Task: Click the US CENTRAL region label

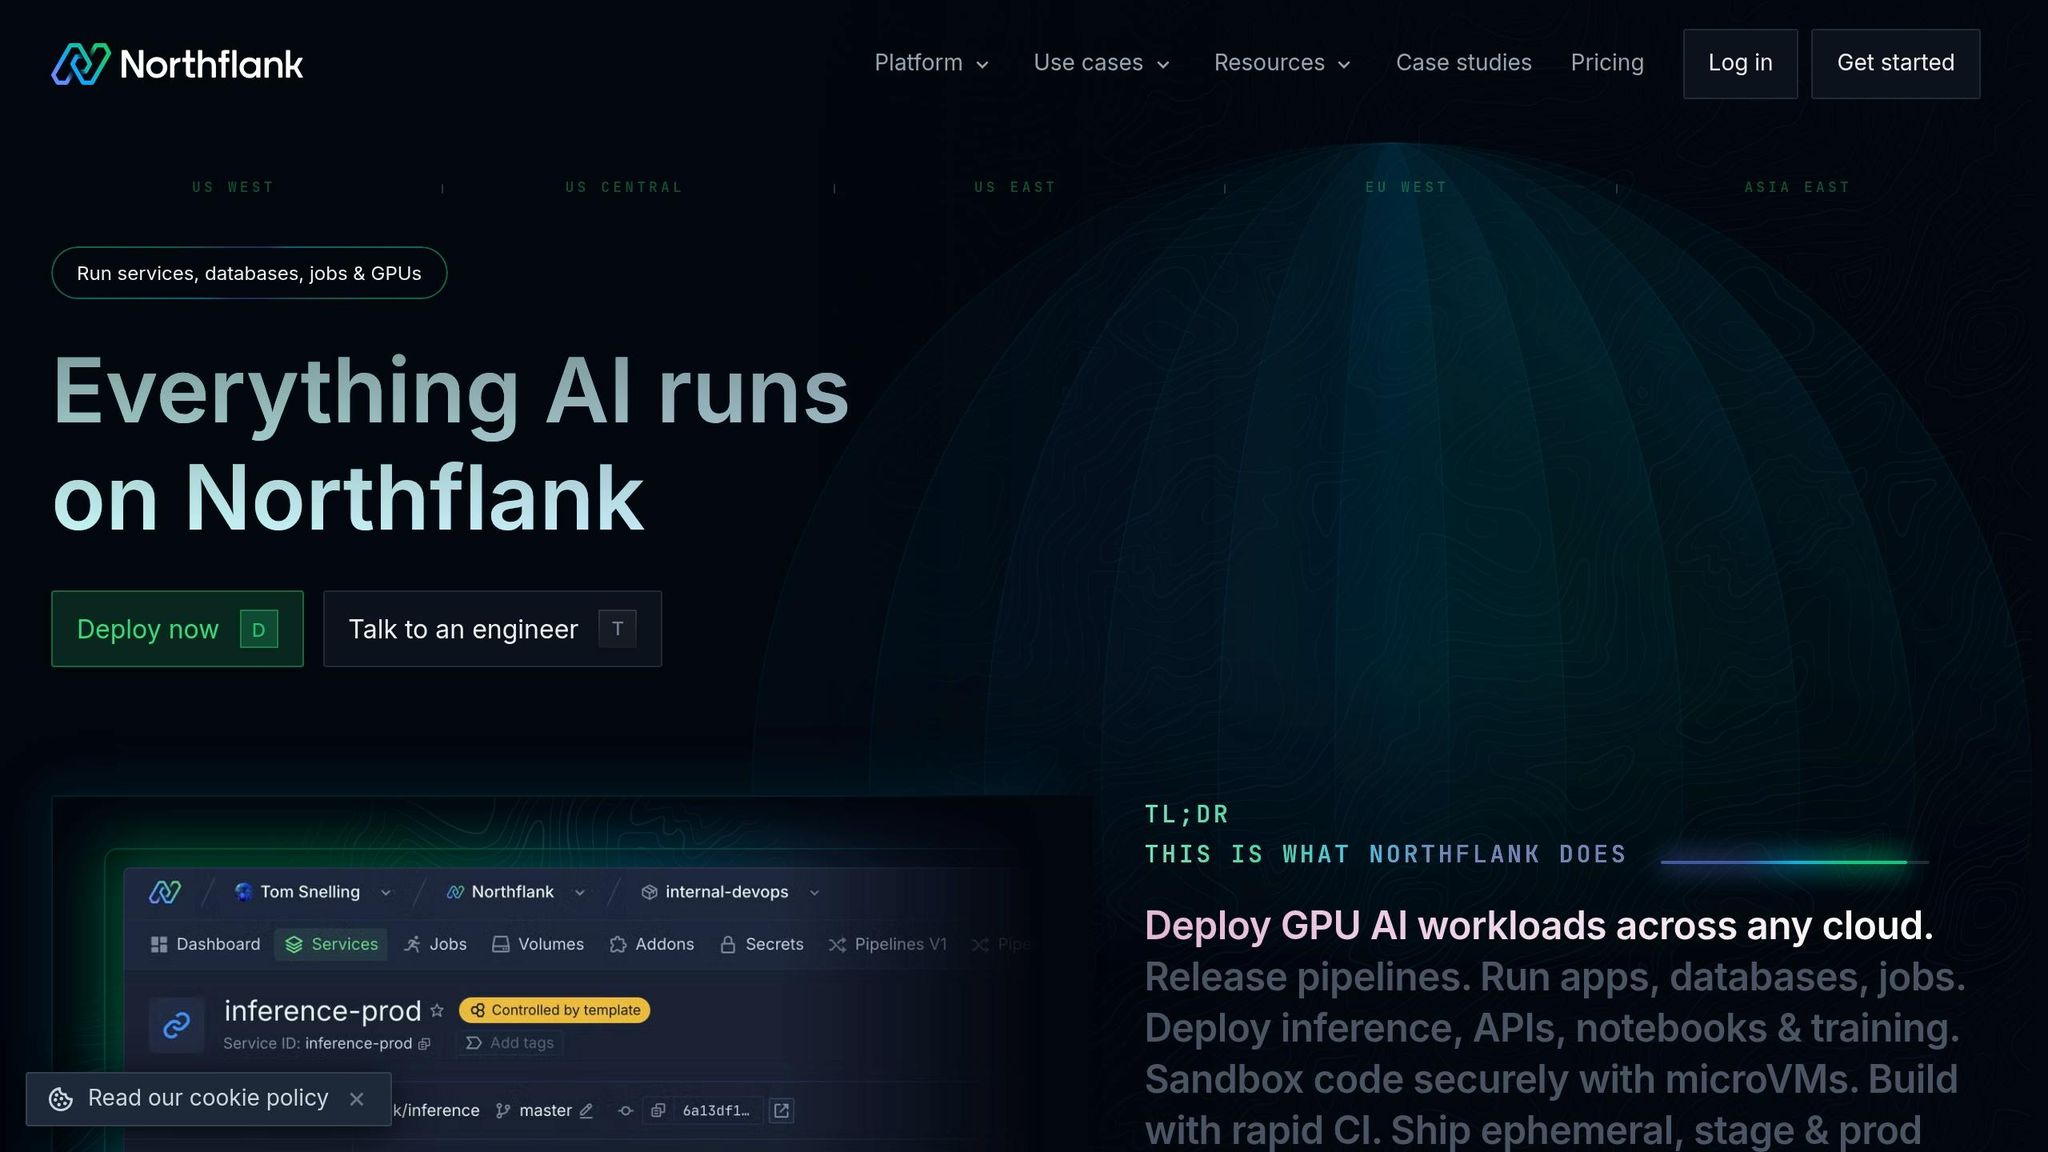Action: click(x=624, y=187)
